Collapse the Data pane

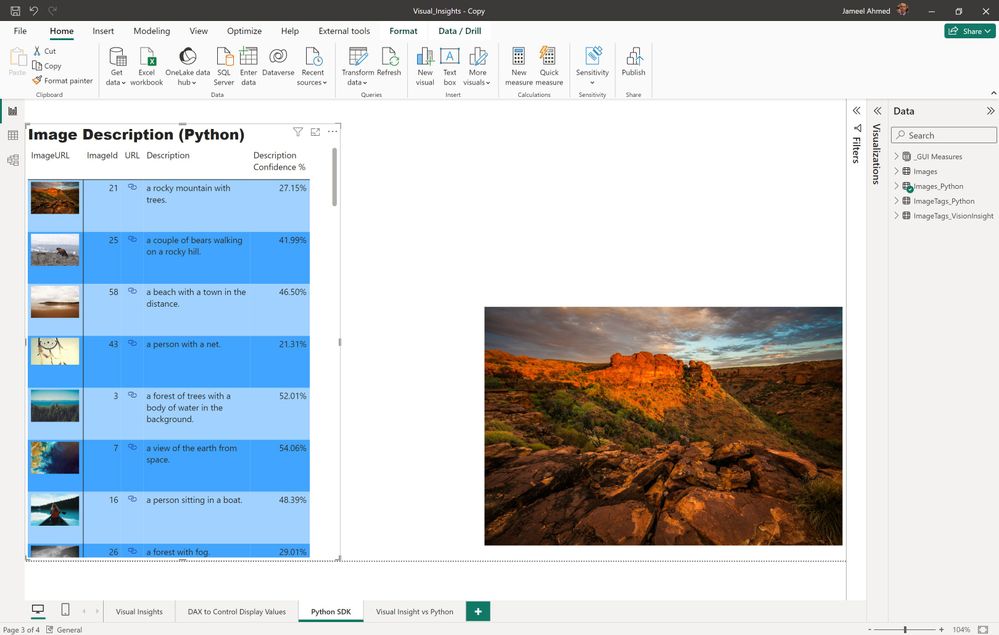(990, 111)
